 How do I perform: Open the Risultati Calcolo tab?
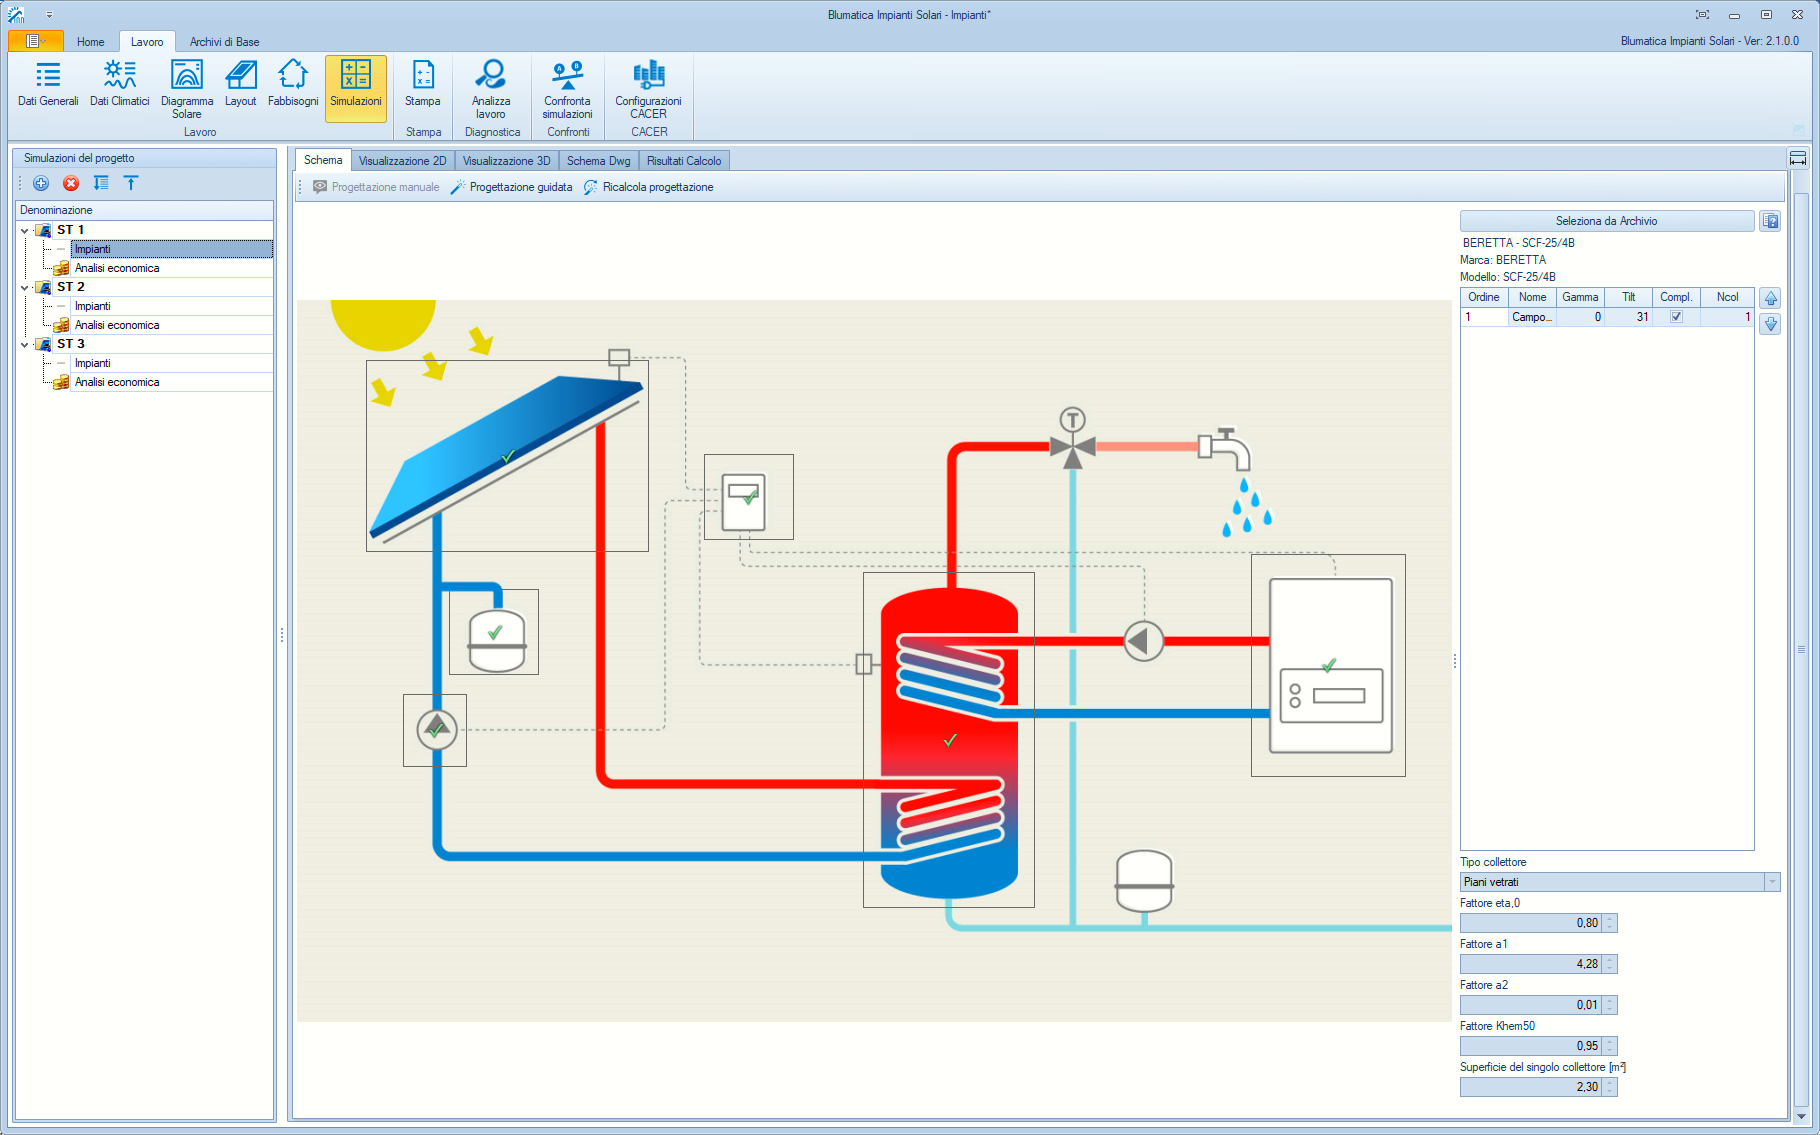tap(683, 161)
